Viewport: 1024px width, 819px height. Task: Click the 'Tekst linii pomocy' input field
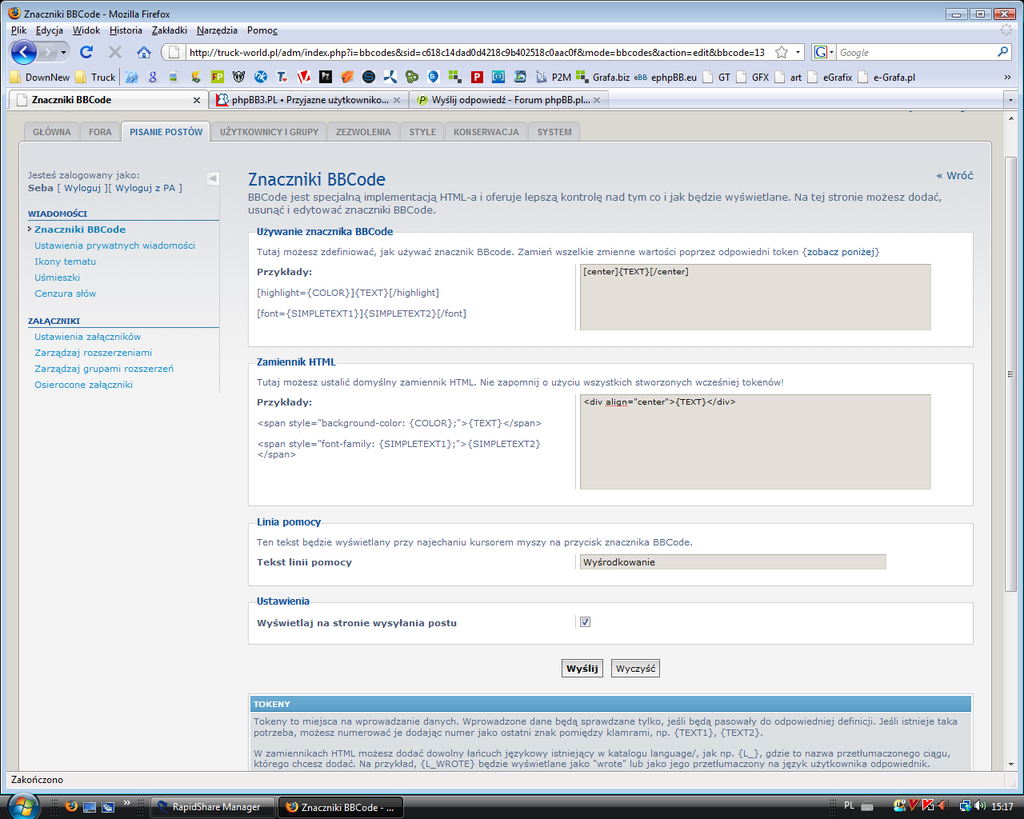point(732,562)
